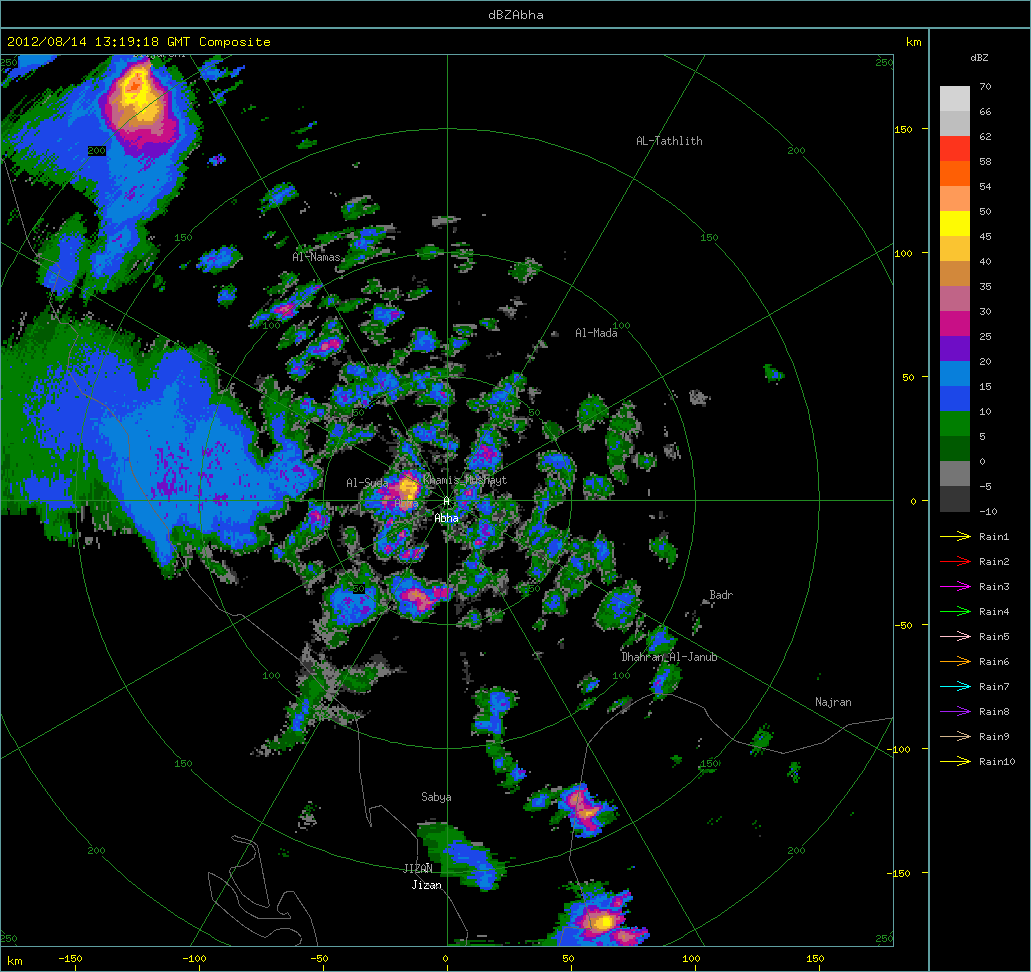This screenshot has width=1031, height=972.
Task: Click the Sabya town label
Action: [436, 797]
